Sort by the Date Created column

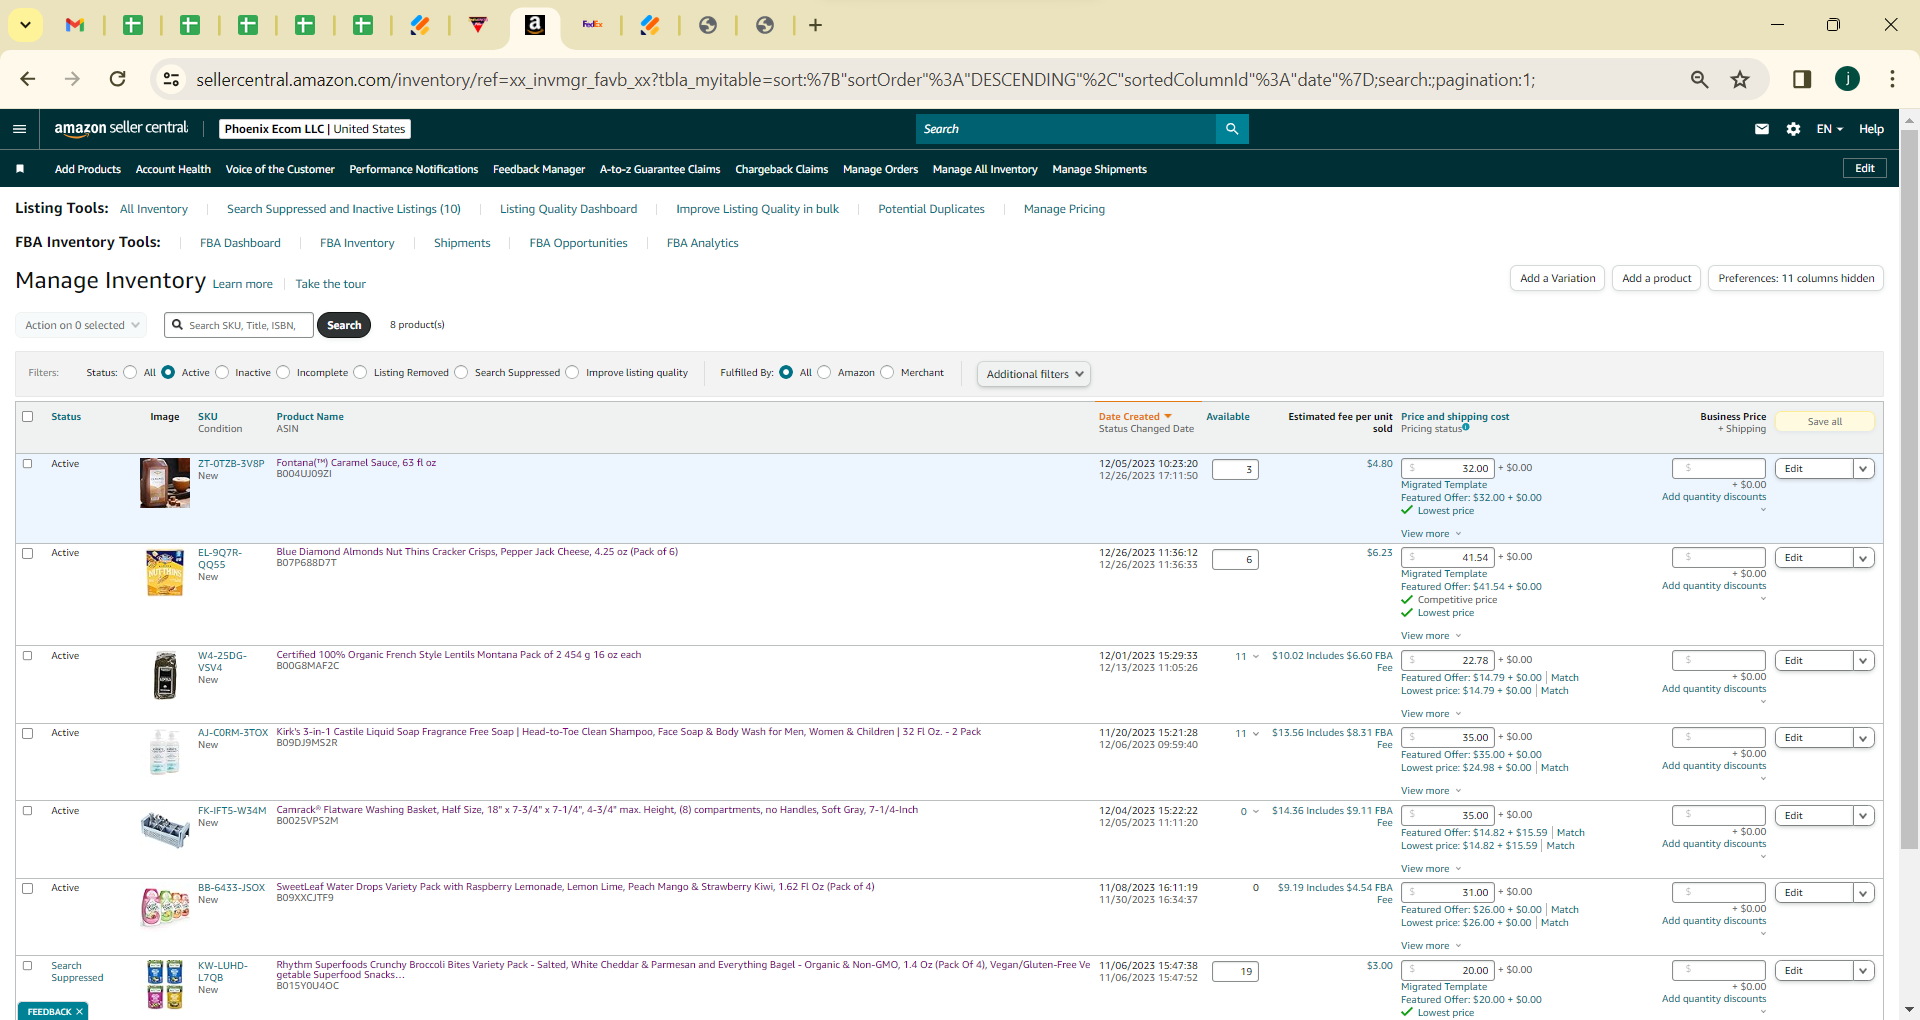point(1134,417)
